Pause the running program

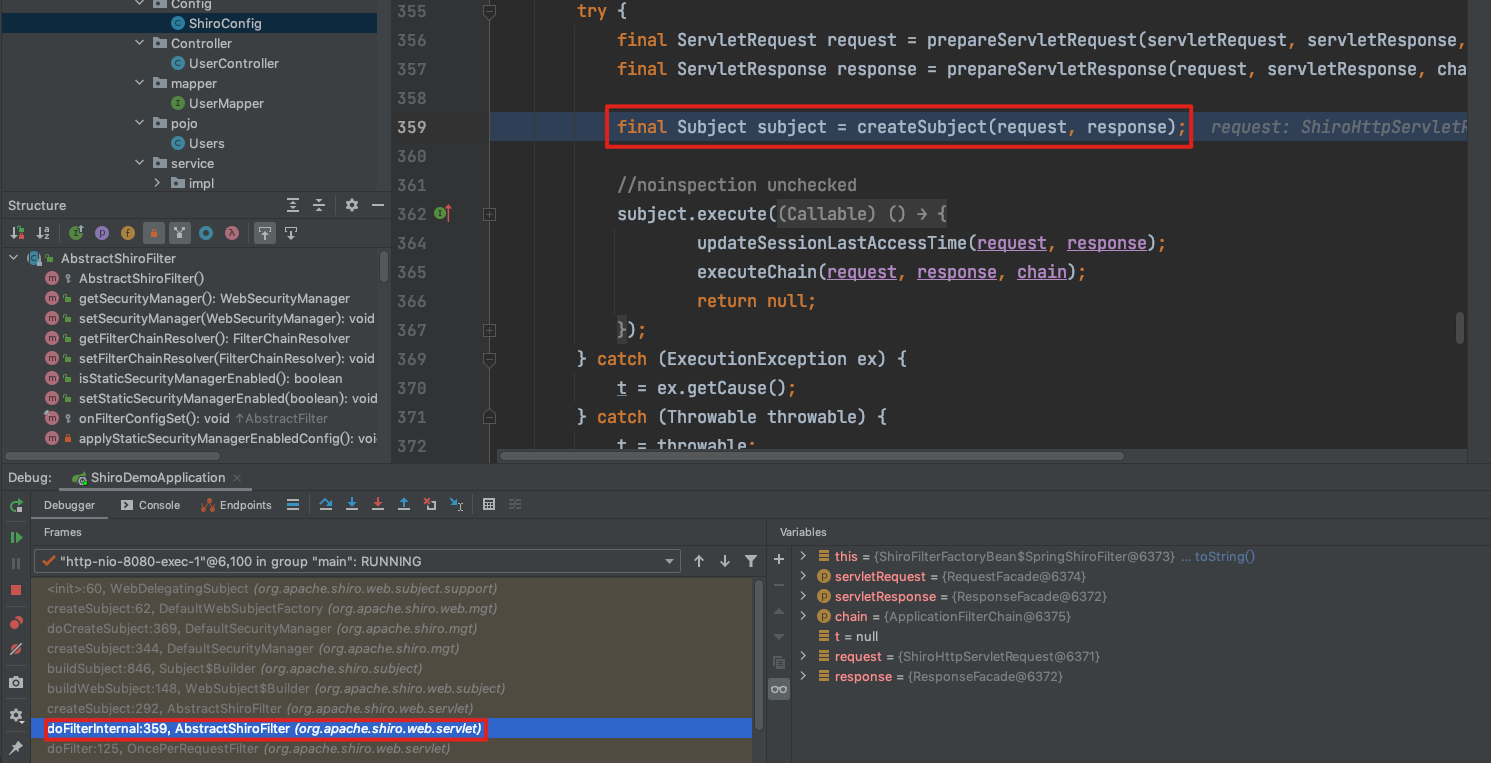pyautogui.click(x=16, y=564)
